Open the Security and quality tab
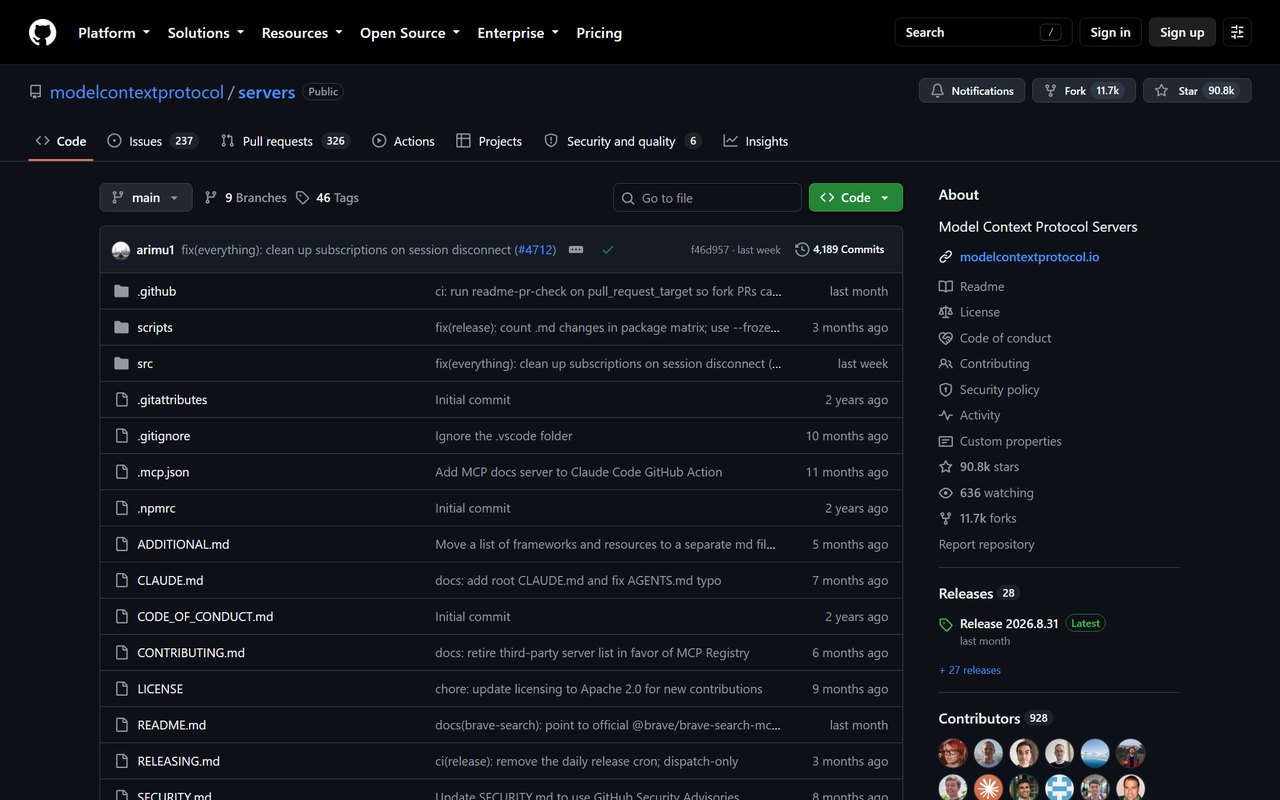 pyautogui.click(x=622, y=141)
